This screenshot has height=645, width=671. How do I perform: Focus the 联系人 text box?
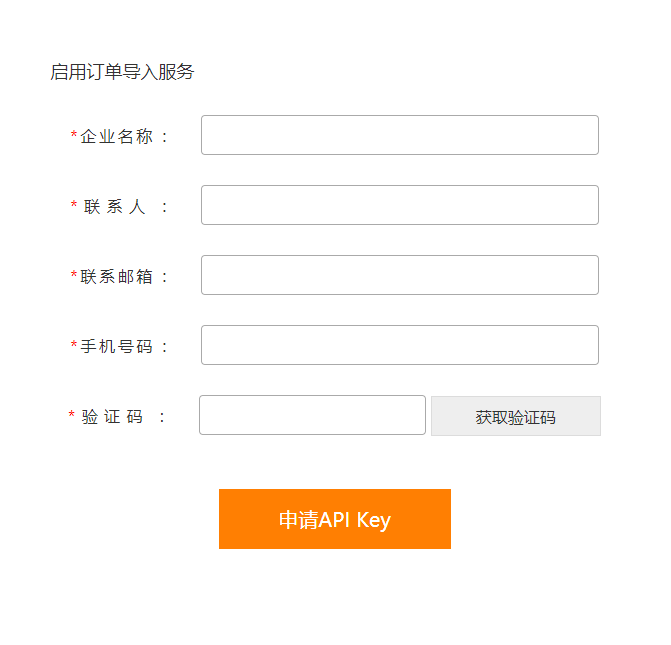pos(400,205)
